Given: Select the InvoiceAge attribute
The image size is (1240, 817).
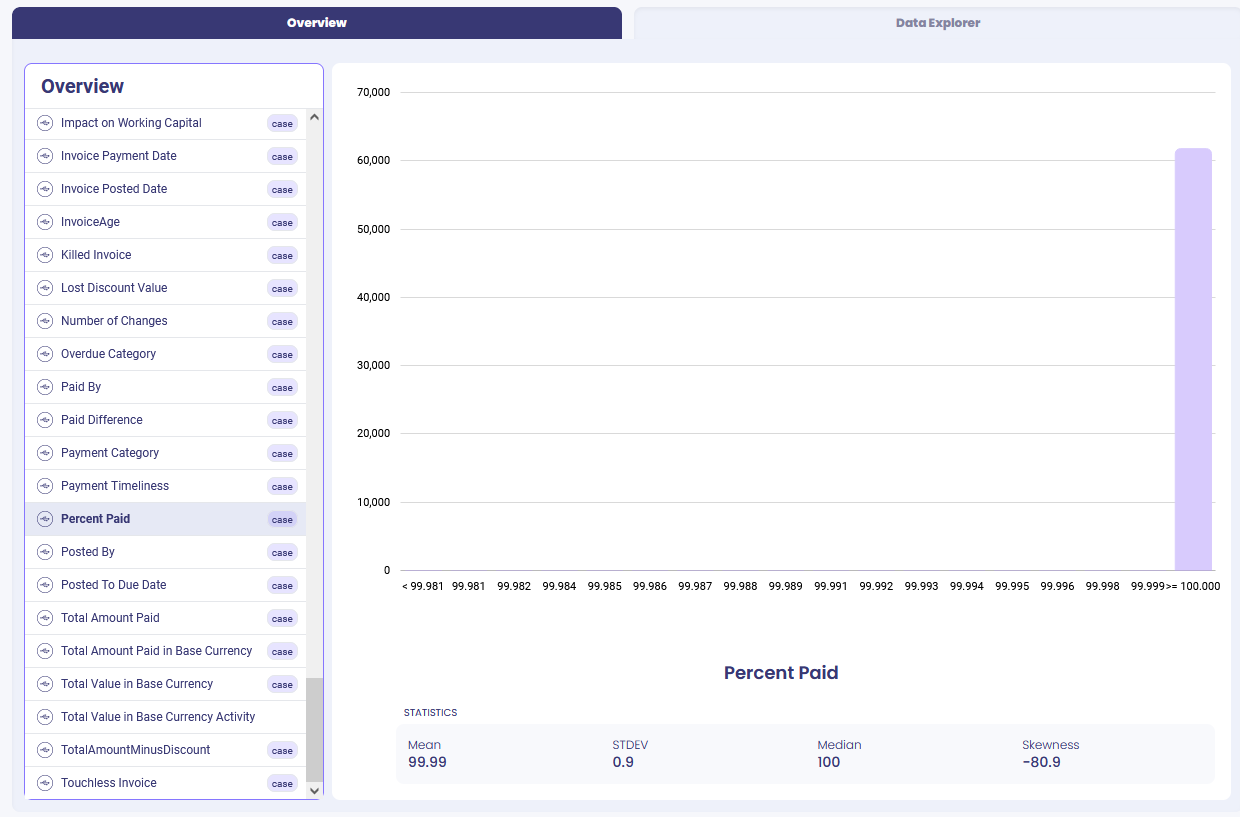Looking at the screenshot, I should tap(90, 222).
